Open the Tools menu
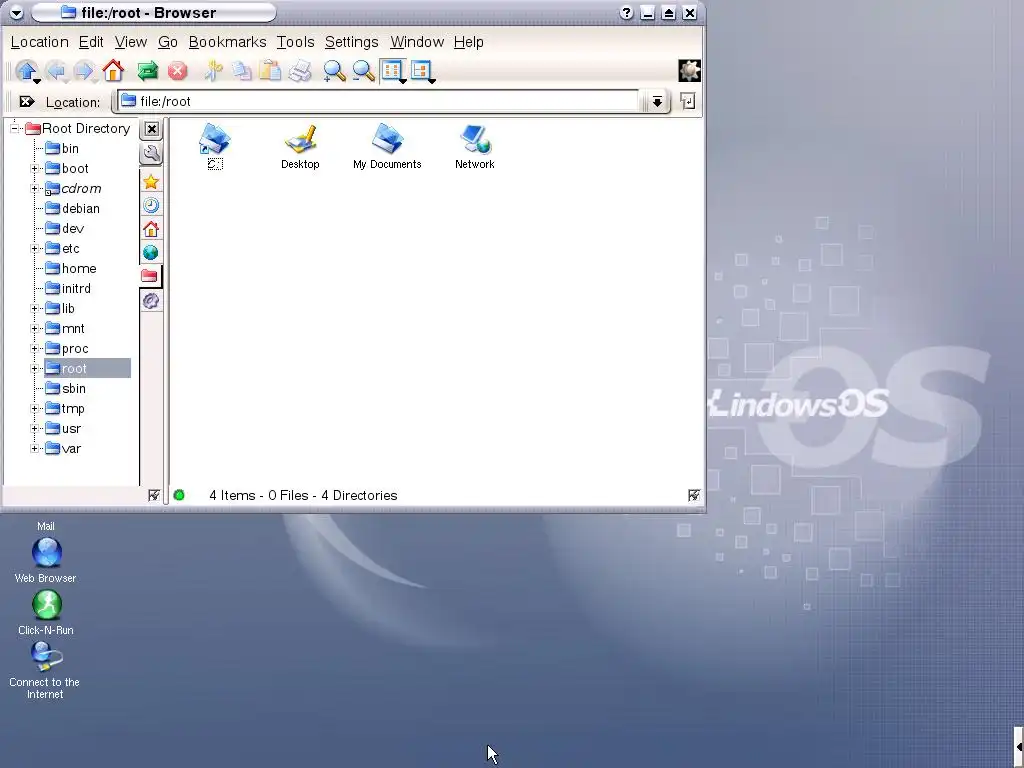The width and height of the screenshot is (1024, 768). 295,42
